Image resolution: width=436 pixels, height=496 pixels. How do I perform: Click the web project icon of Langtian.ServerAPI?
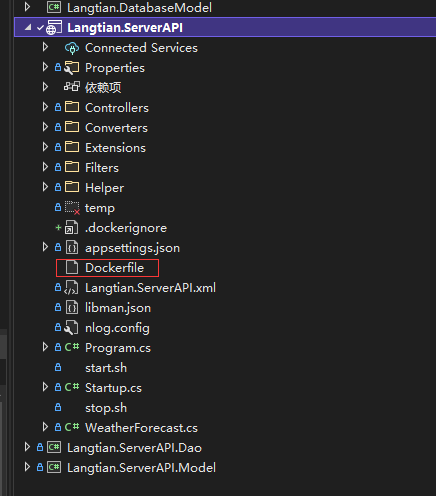54,28
